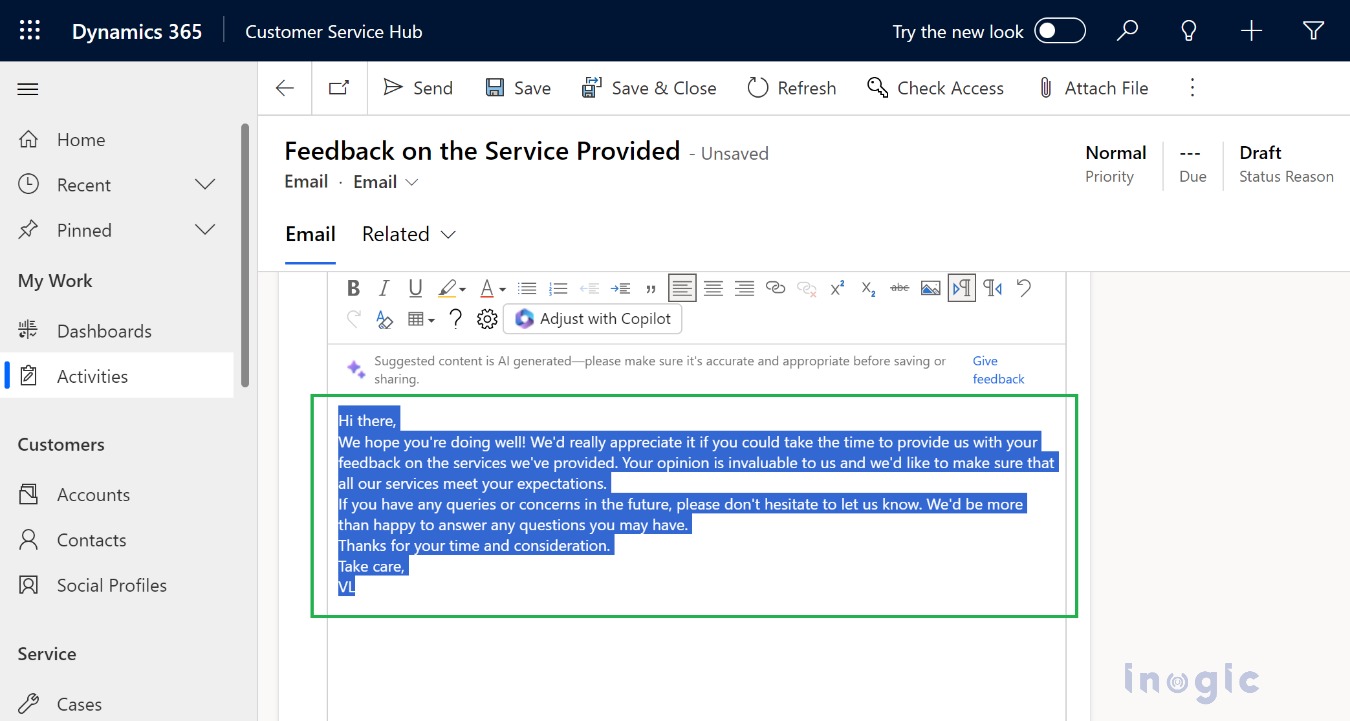Toggle bold formatting on selected text
Screen dimensions: 1350x721
353,288
